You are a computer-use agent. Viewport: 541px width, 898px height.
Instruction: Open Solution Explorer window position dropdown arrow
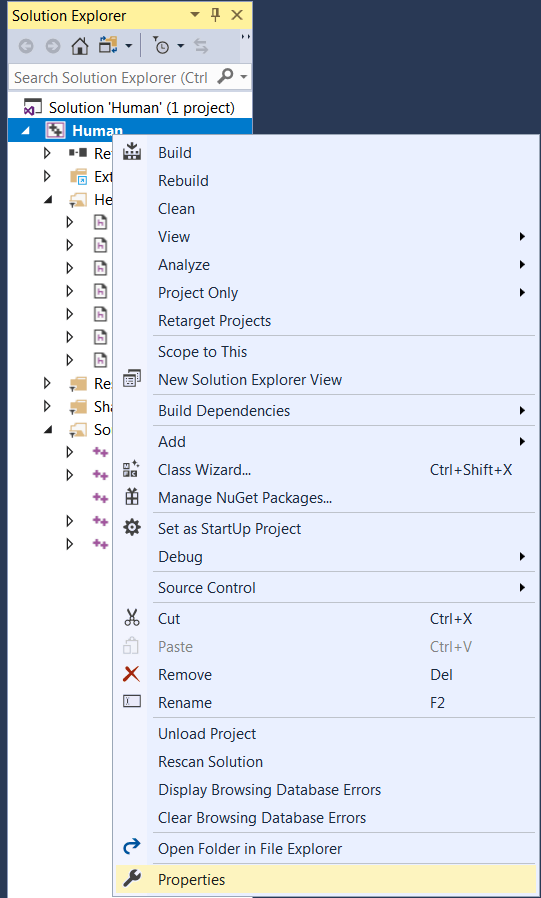[x=195, y=15]
